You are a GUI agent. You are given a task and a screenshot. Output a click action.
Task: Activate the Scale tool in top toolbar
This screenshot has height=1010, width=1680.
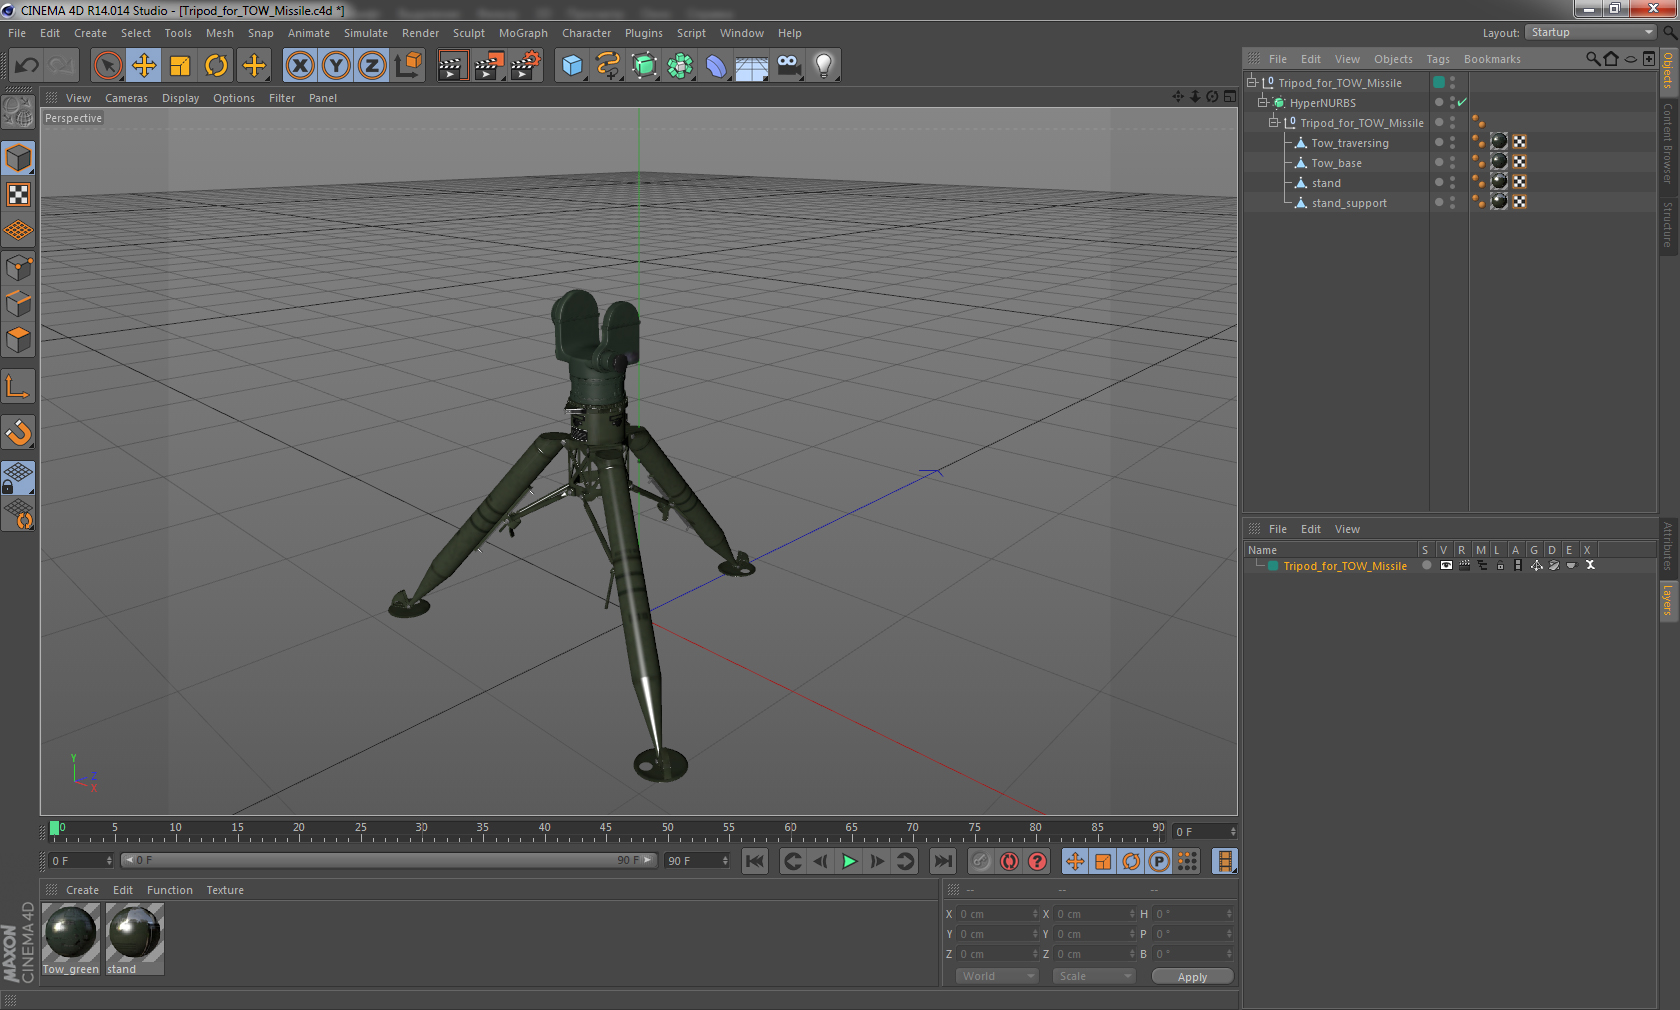[180, 66]
